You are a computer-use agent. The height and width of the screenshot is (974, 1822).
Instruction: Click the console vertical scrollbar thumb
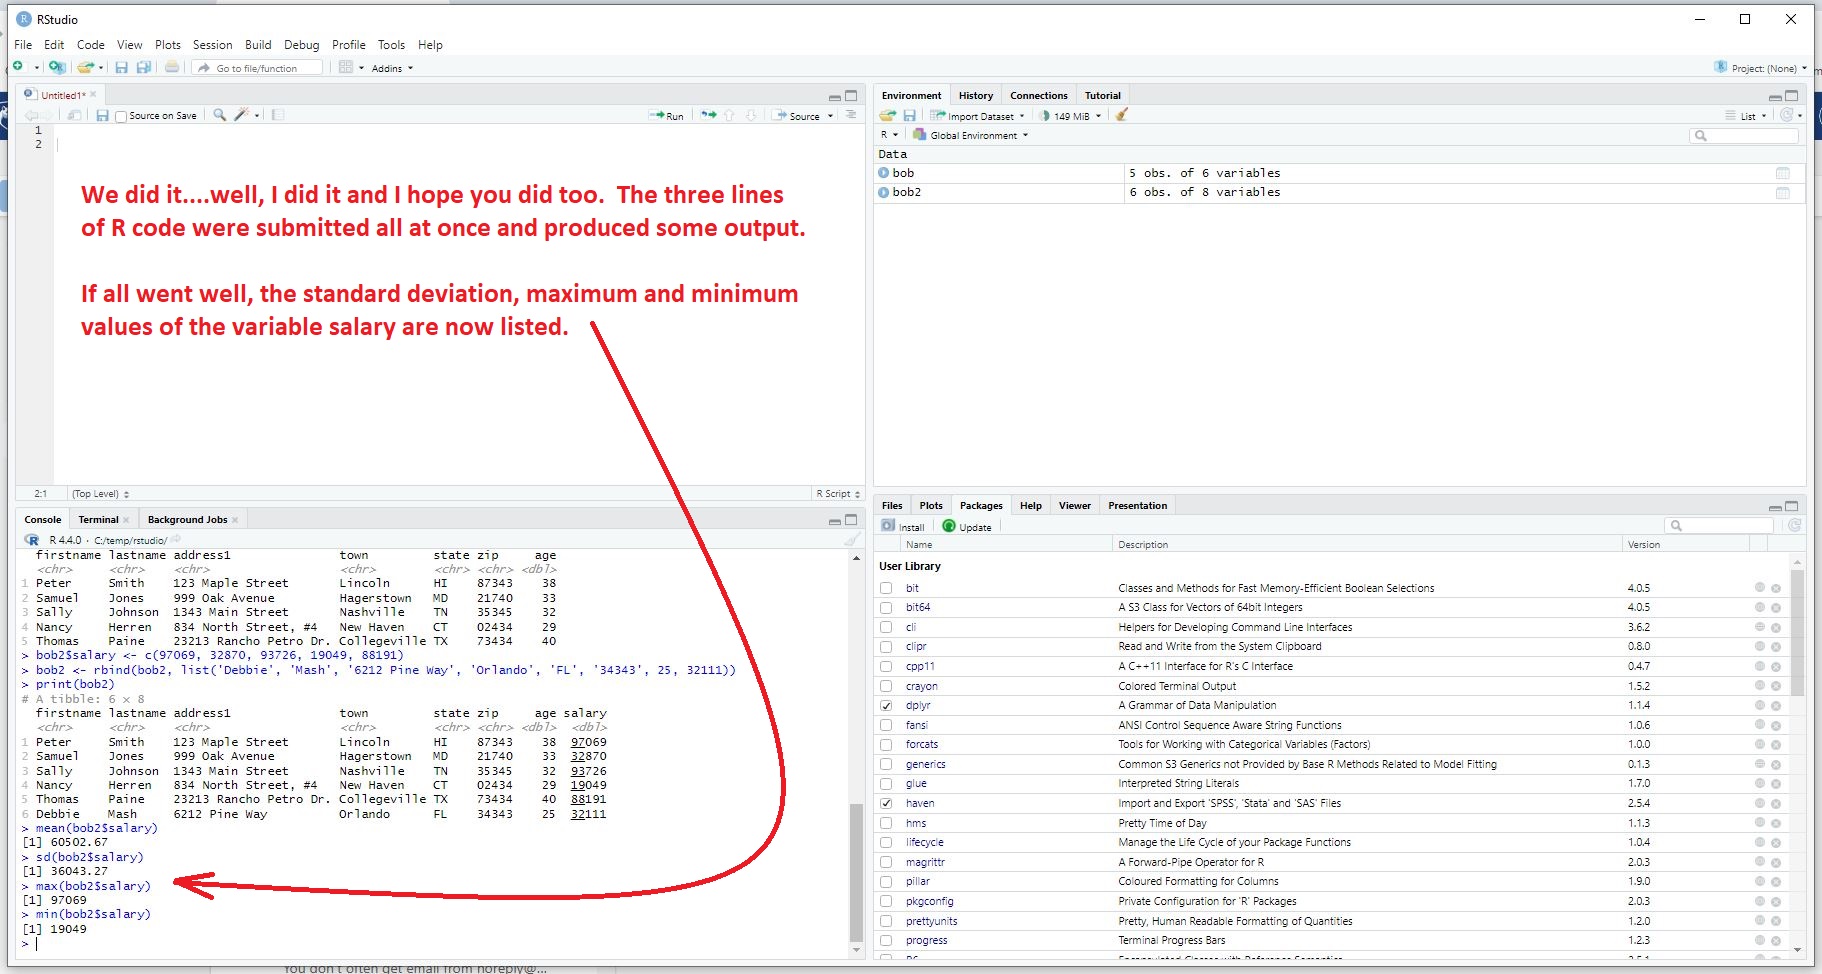[856, 870]
